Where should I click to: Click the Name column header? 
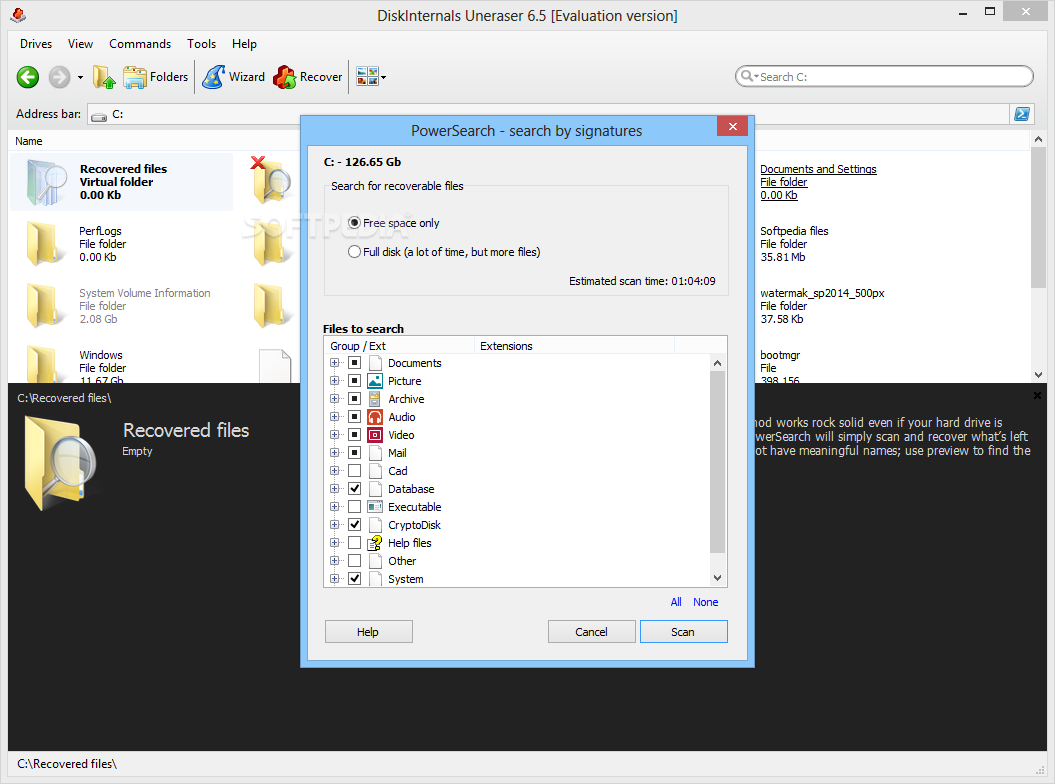(29, 141)
